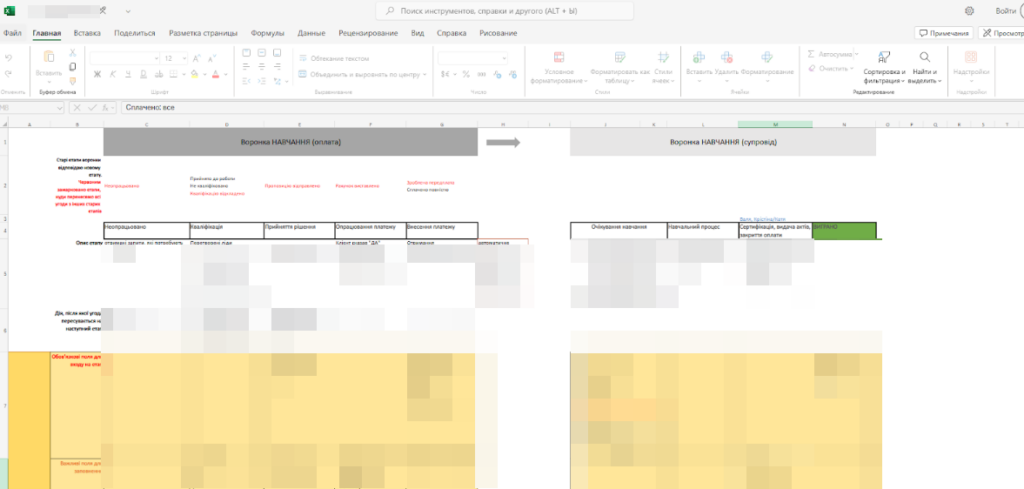Image resolution: width=1024 pixels, height=489 pixels.
Task: Switch to the Рецензирование tab
Action: pos(368,33)
